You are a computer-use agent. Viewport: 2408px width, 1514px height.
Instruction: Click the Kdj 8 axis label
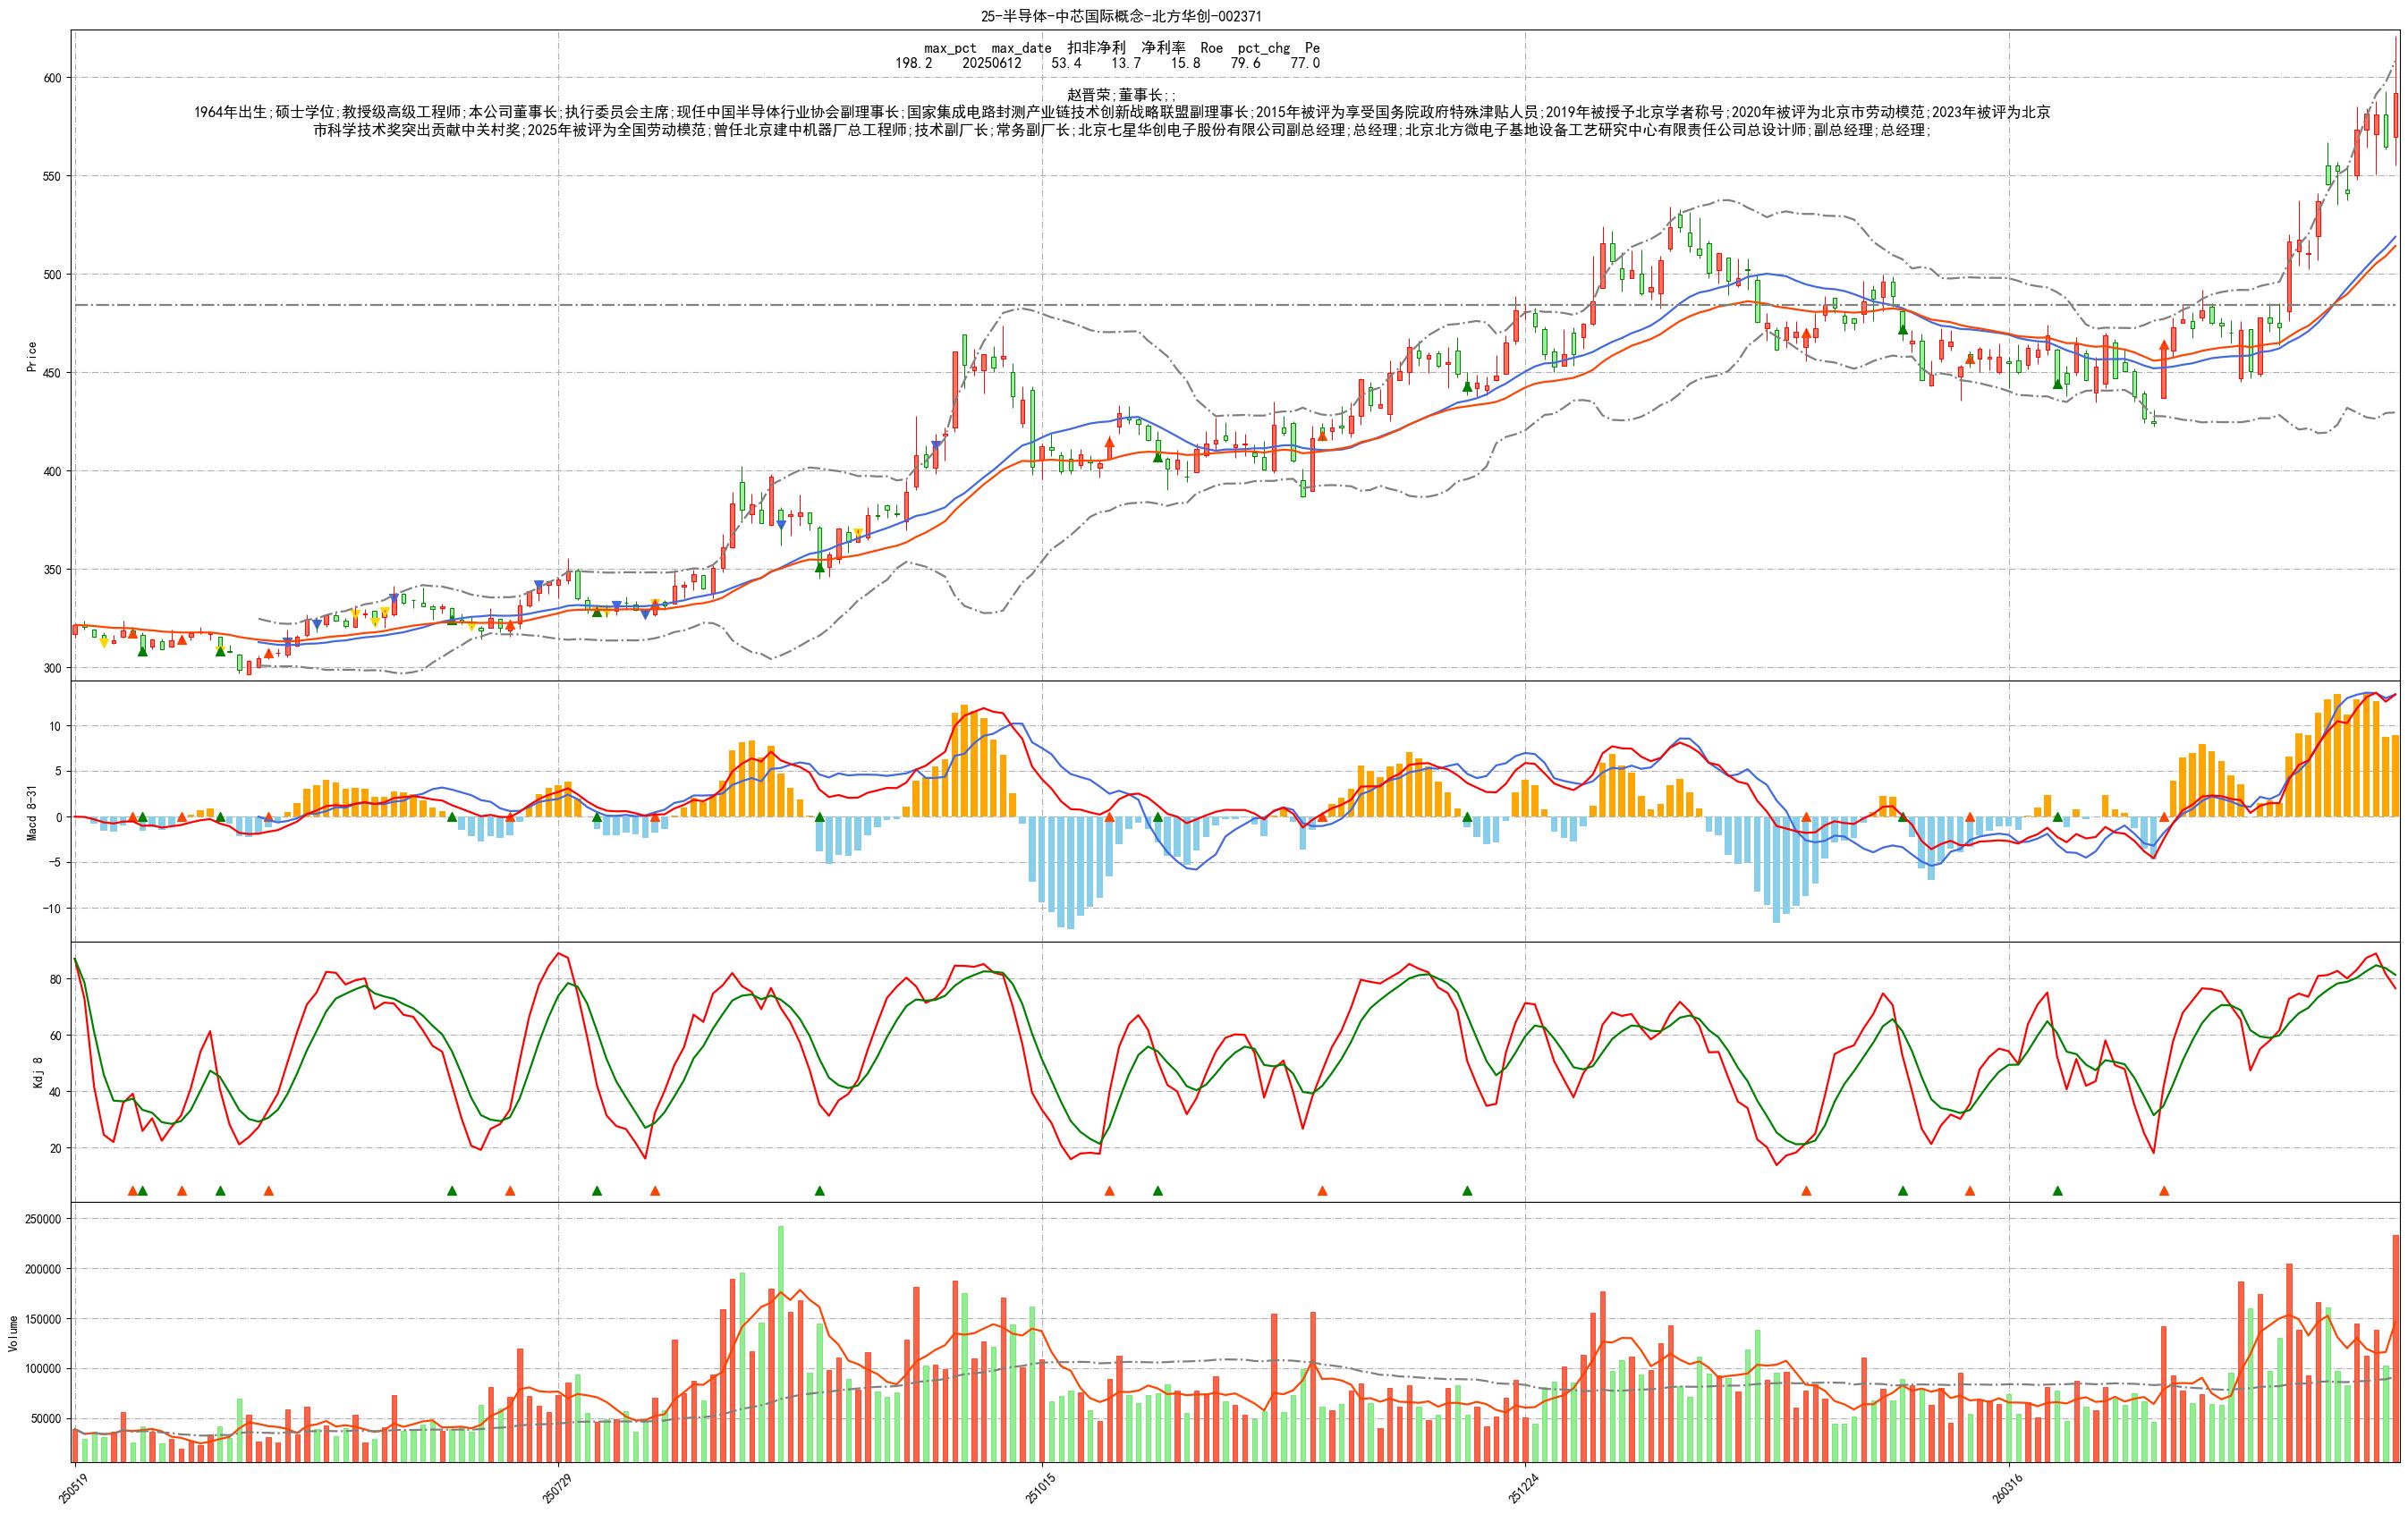pos(38,1072)
